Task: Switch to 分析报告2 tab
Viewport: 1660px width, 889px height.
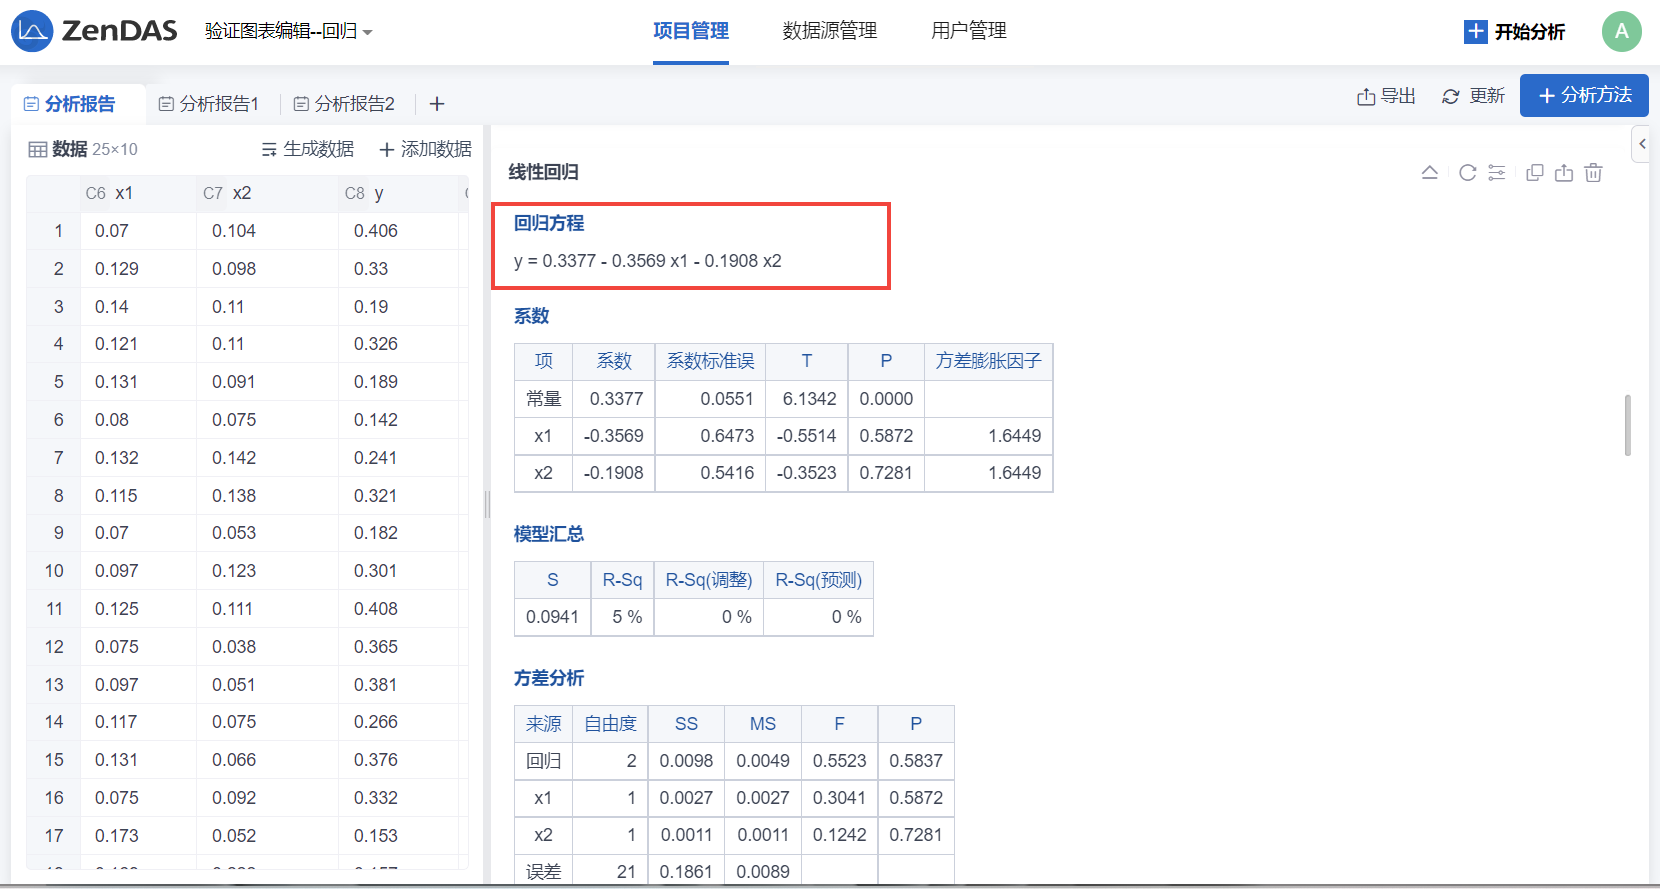Action: (344, 104)
